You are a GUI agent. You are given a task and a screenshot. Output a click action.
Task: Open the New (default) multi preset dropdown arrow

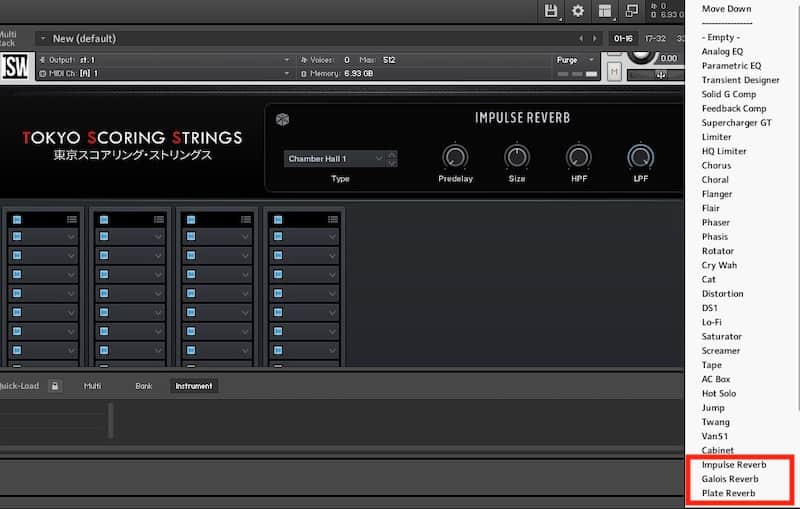43,38
